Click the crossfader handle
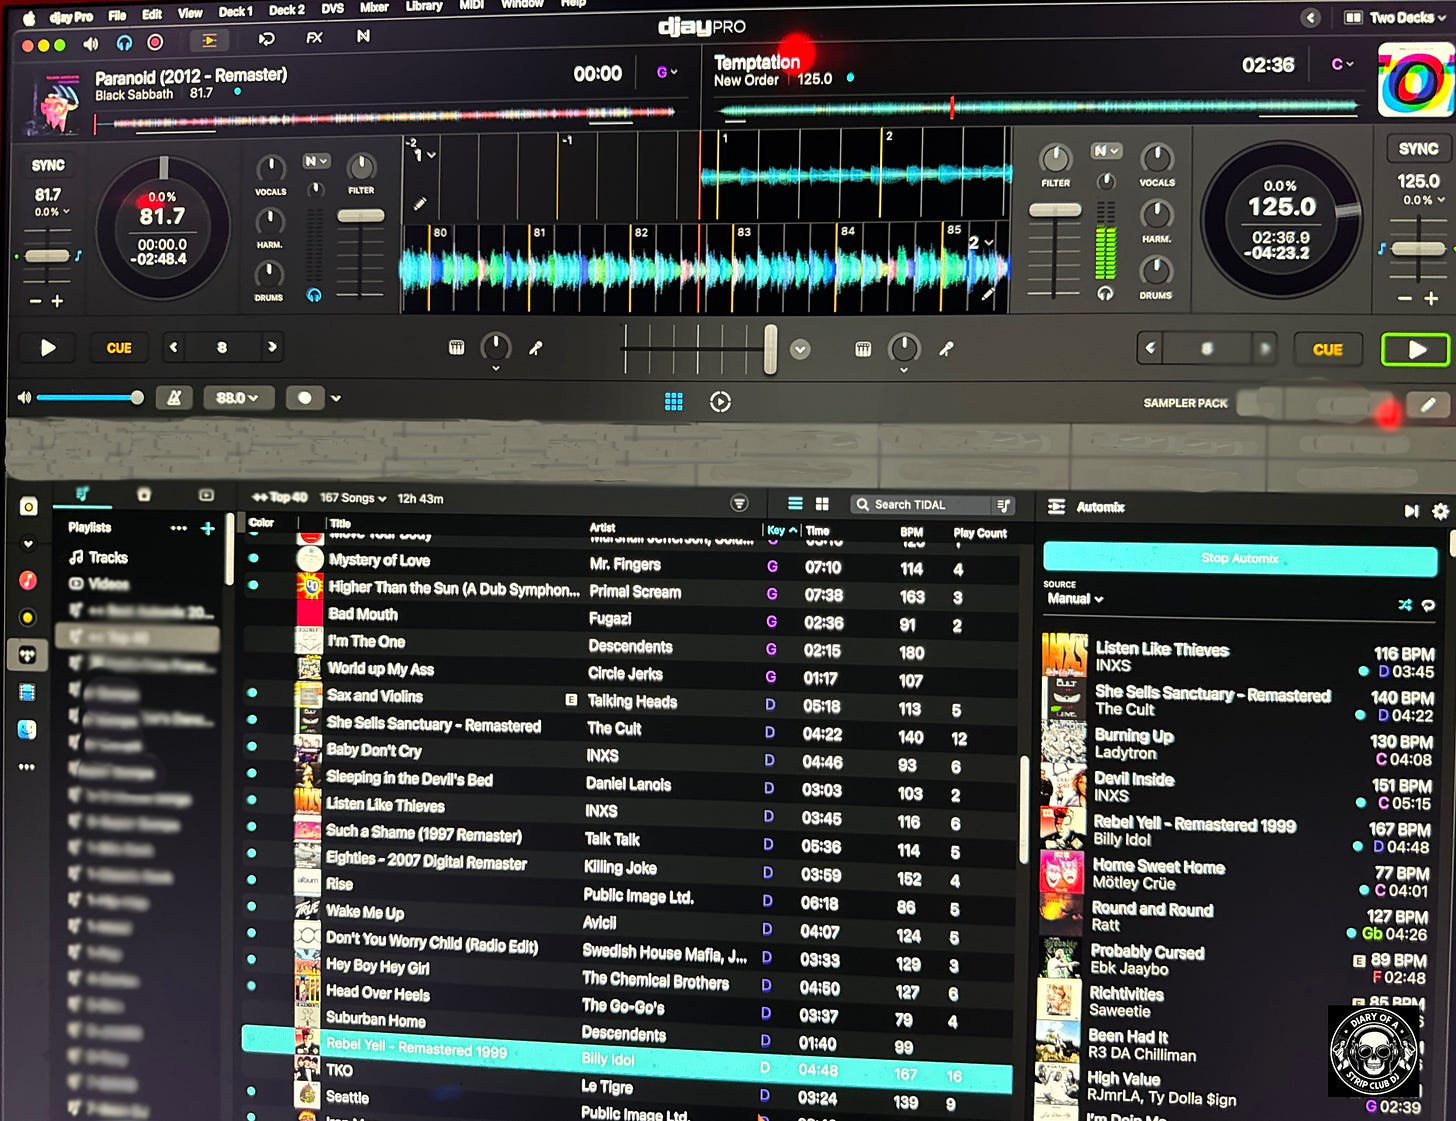 tap(770, 349)
